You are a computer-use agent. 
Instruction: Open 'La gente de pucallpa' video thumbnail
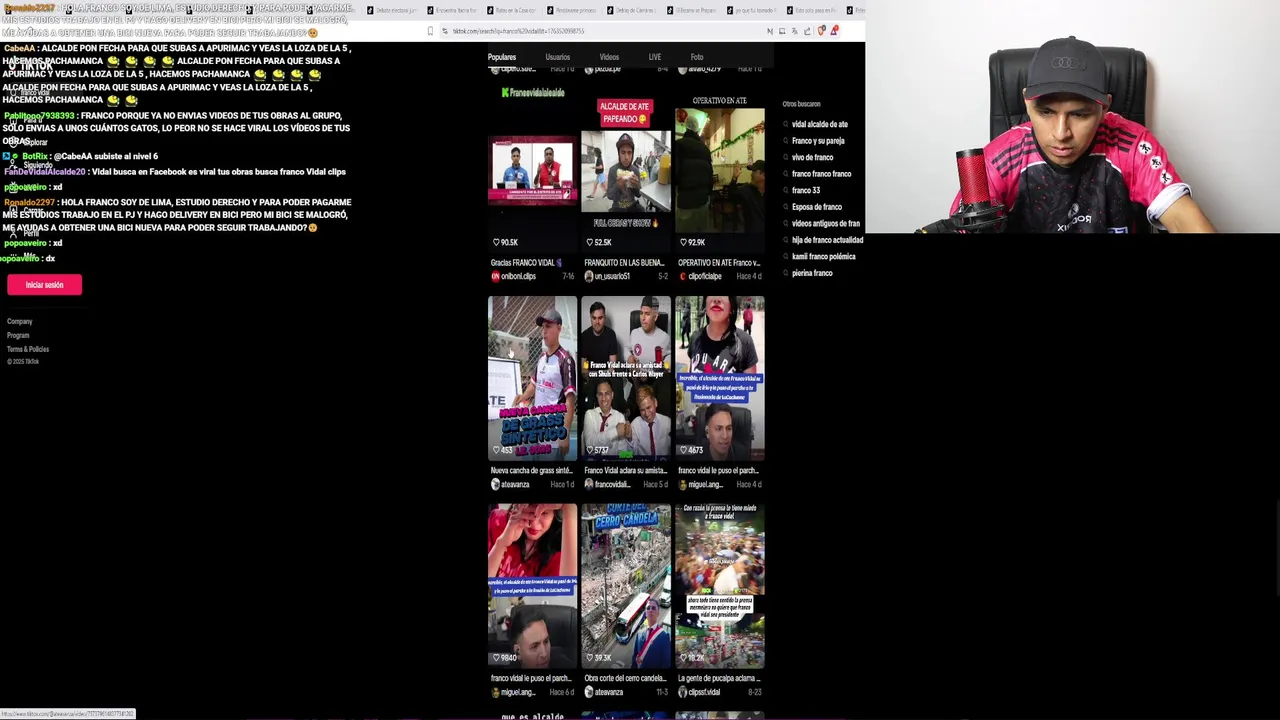[719, 586]
